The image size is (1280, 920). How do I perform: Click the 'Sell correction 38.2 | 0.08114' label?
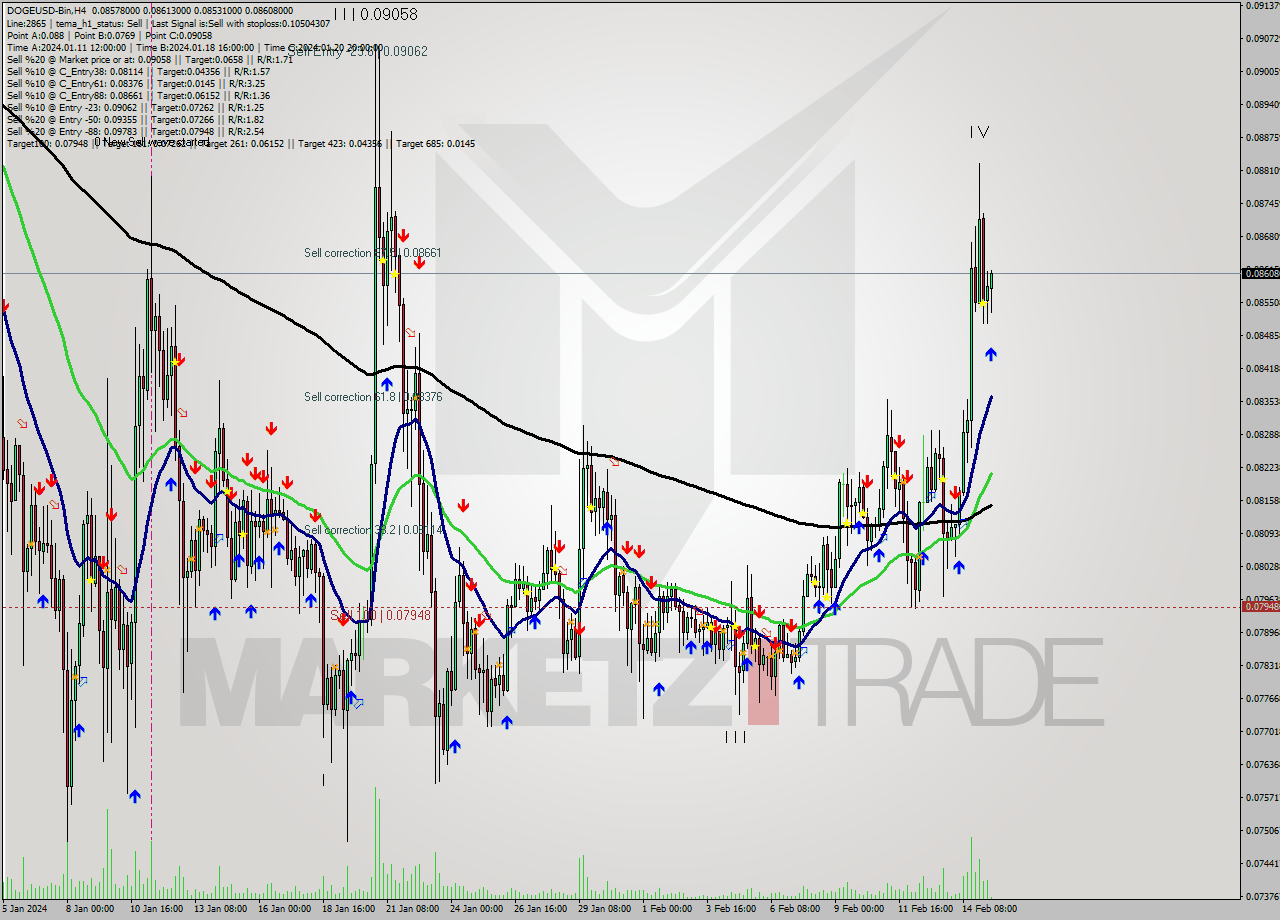pyautogui.click(x=373, y=530)
